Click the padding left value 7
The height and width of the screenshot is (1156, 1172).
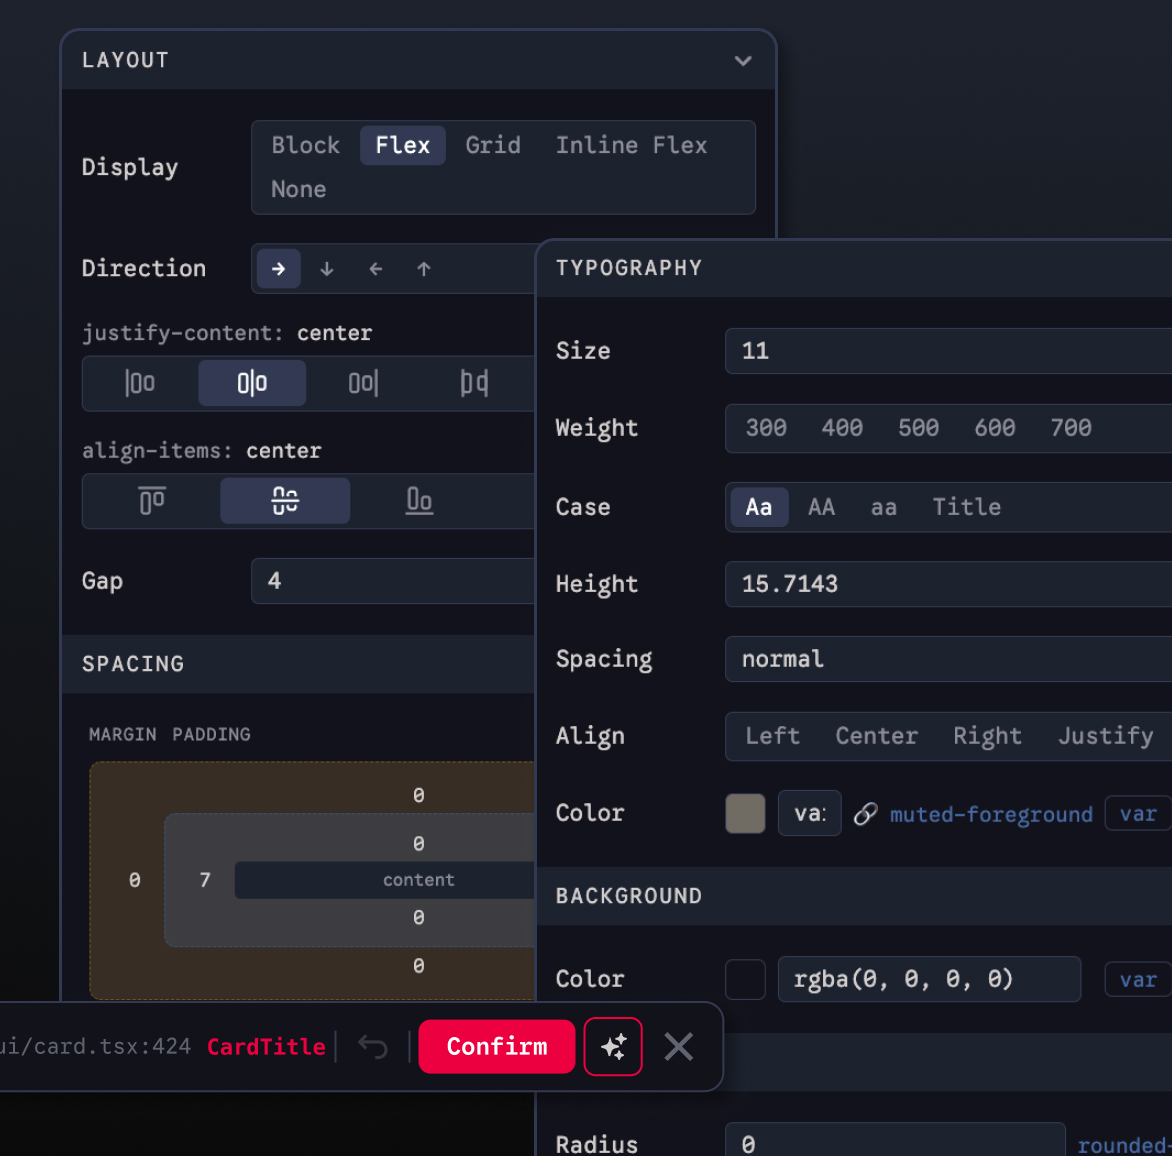coord(205,880)
